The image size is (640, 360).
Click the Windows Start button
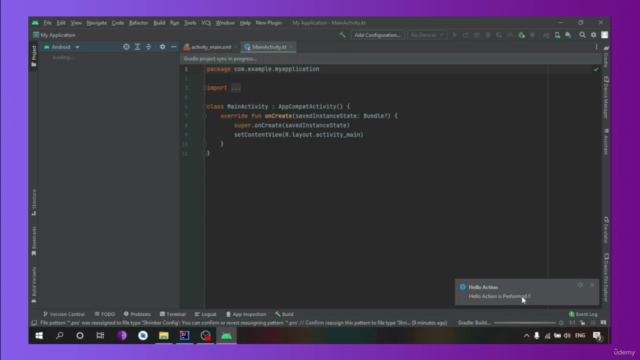39,336
